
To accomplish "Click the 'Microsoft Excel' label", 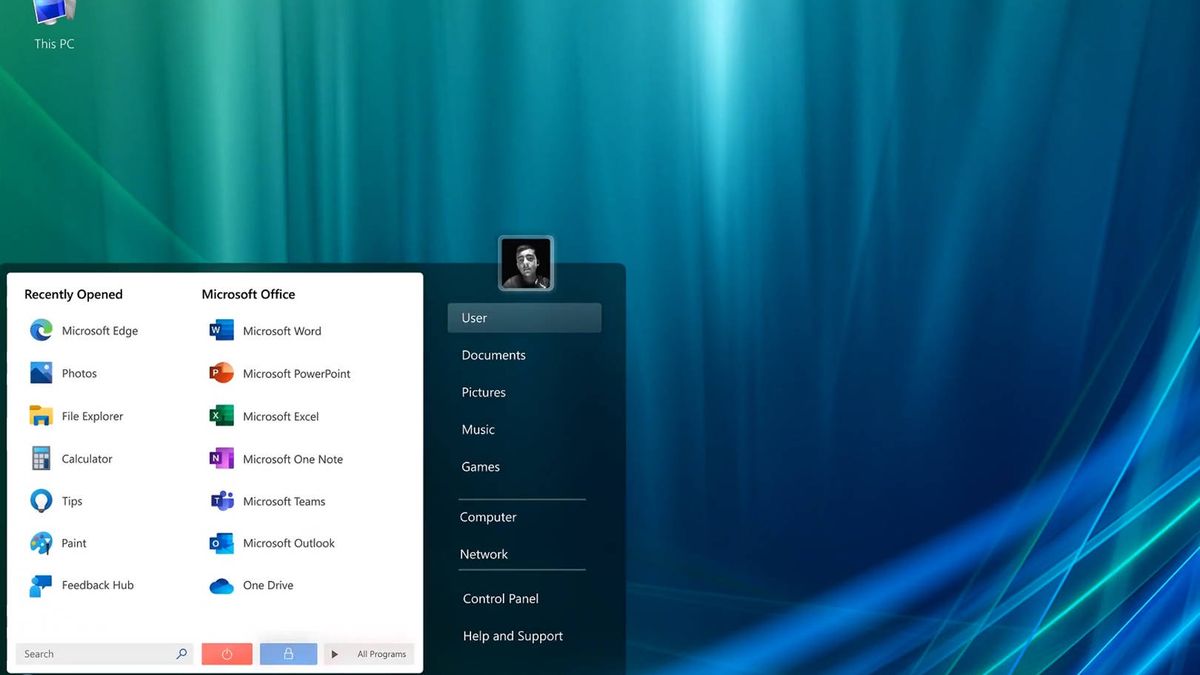I will [281, 416].
